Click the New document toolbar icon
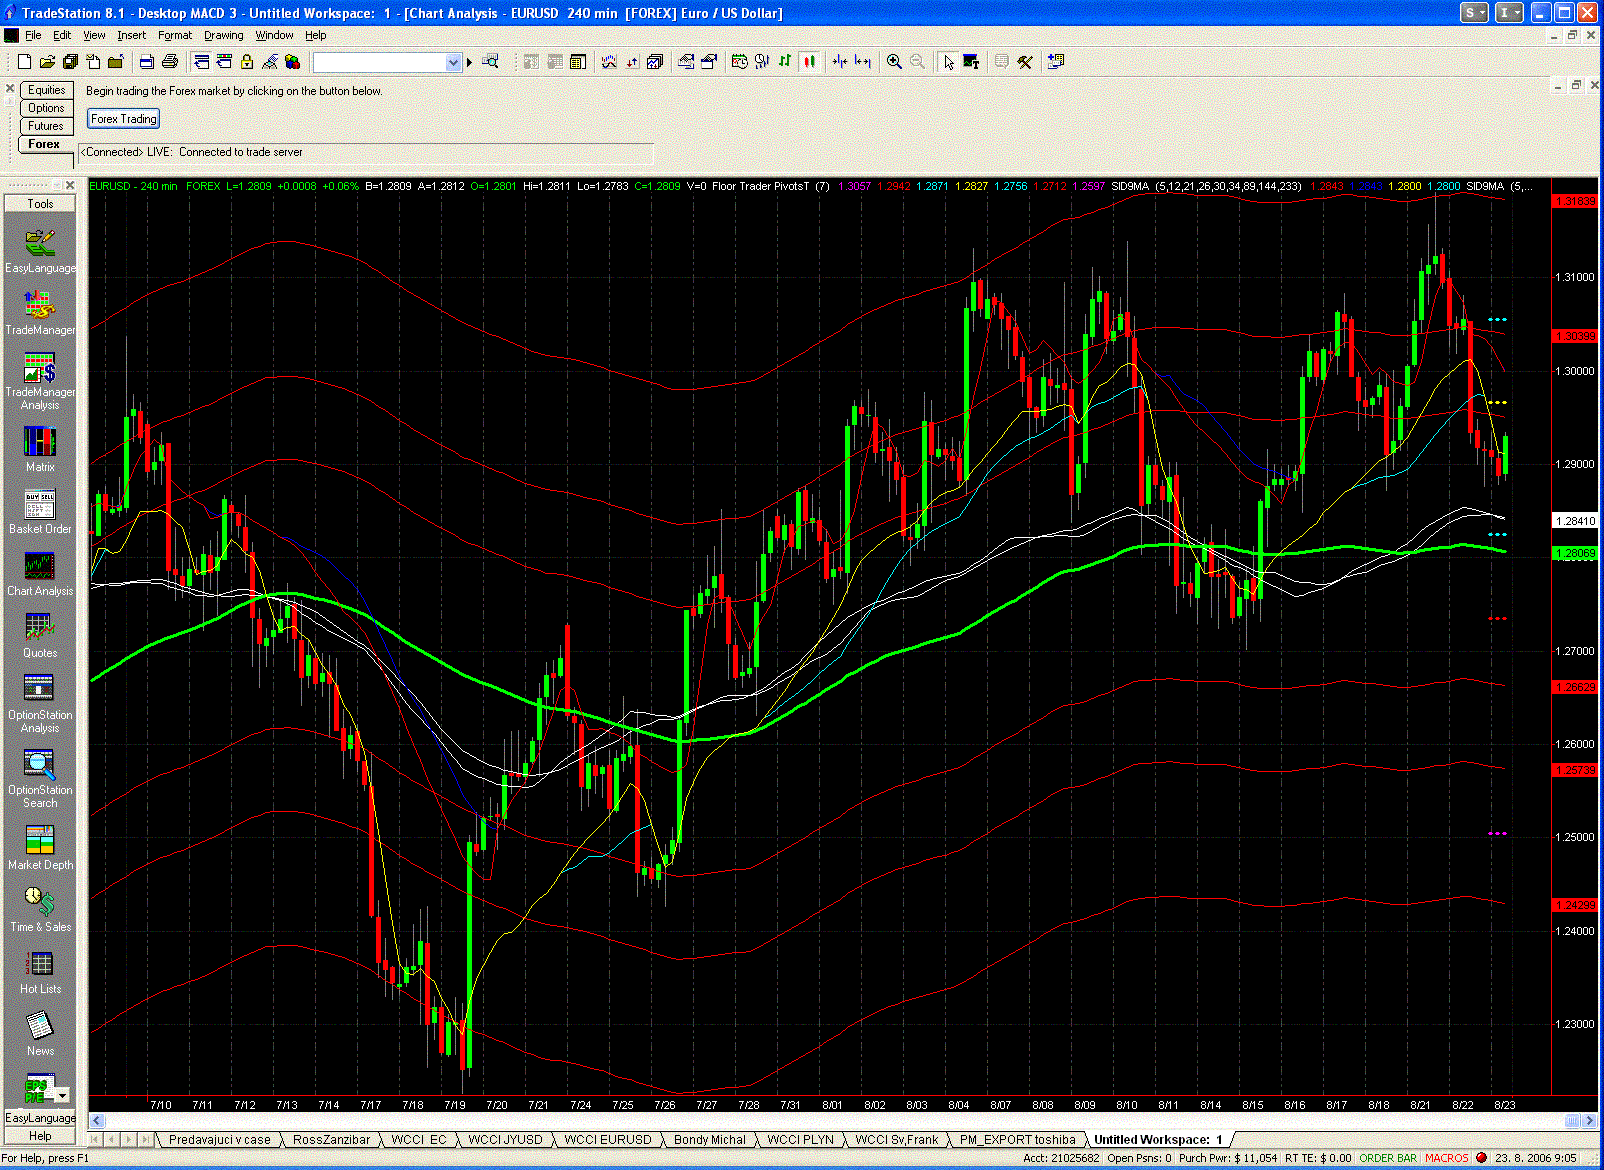This screenshot has width=1604, height=1170. pyautogui.click(x=24, y=62)
